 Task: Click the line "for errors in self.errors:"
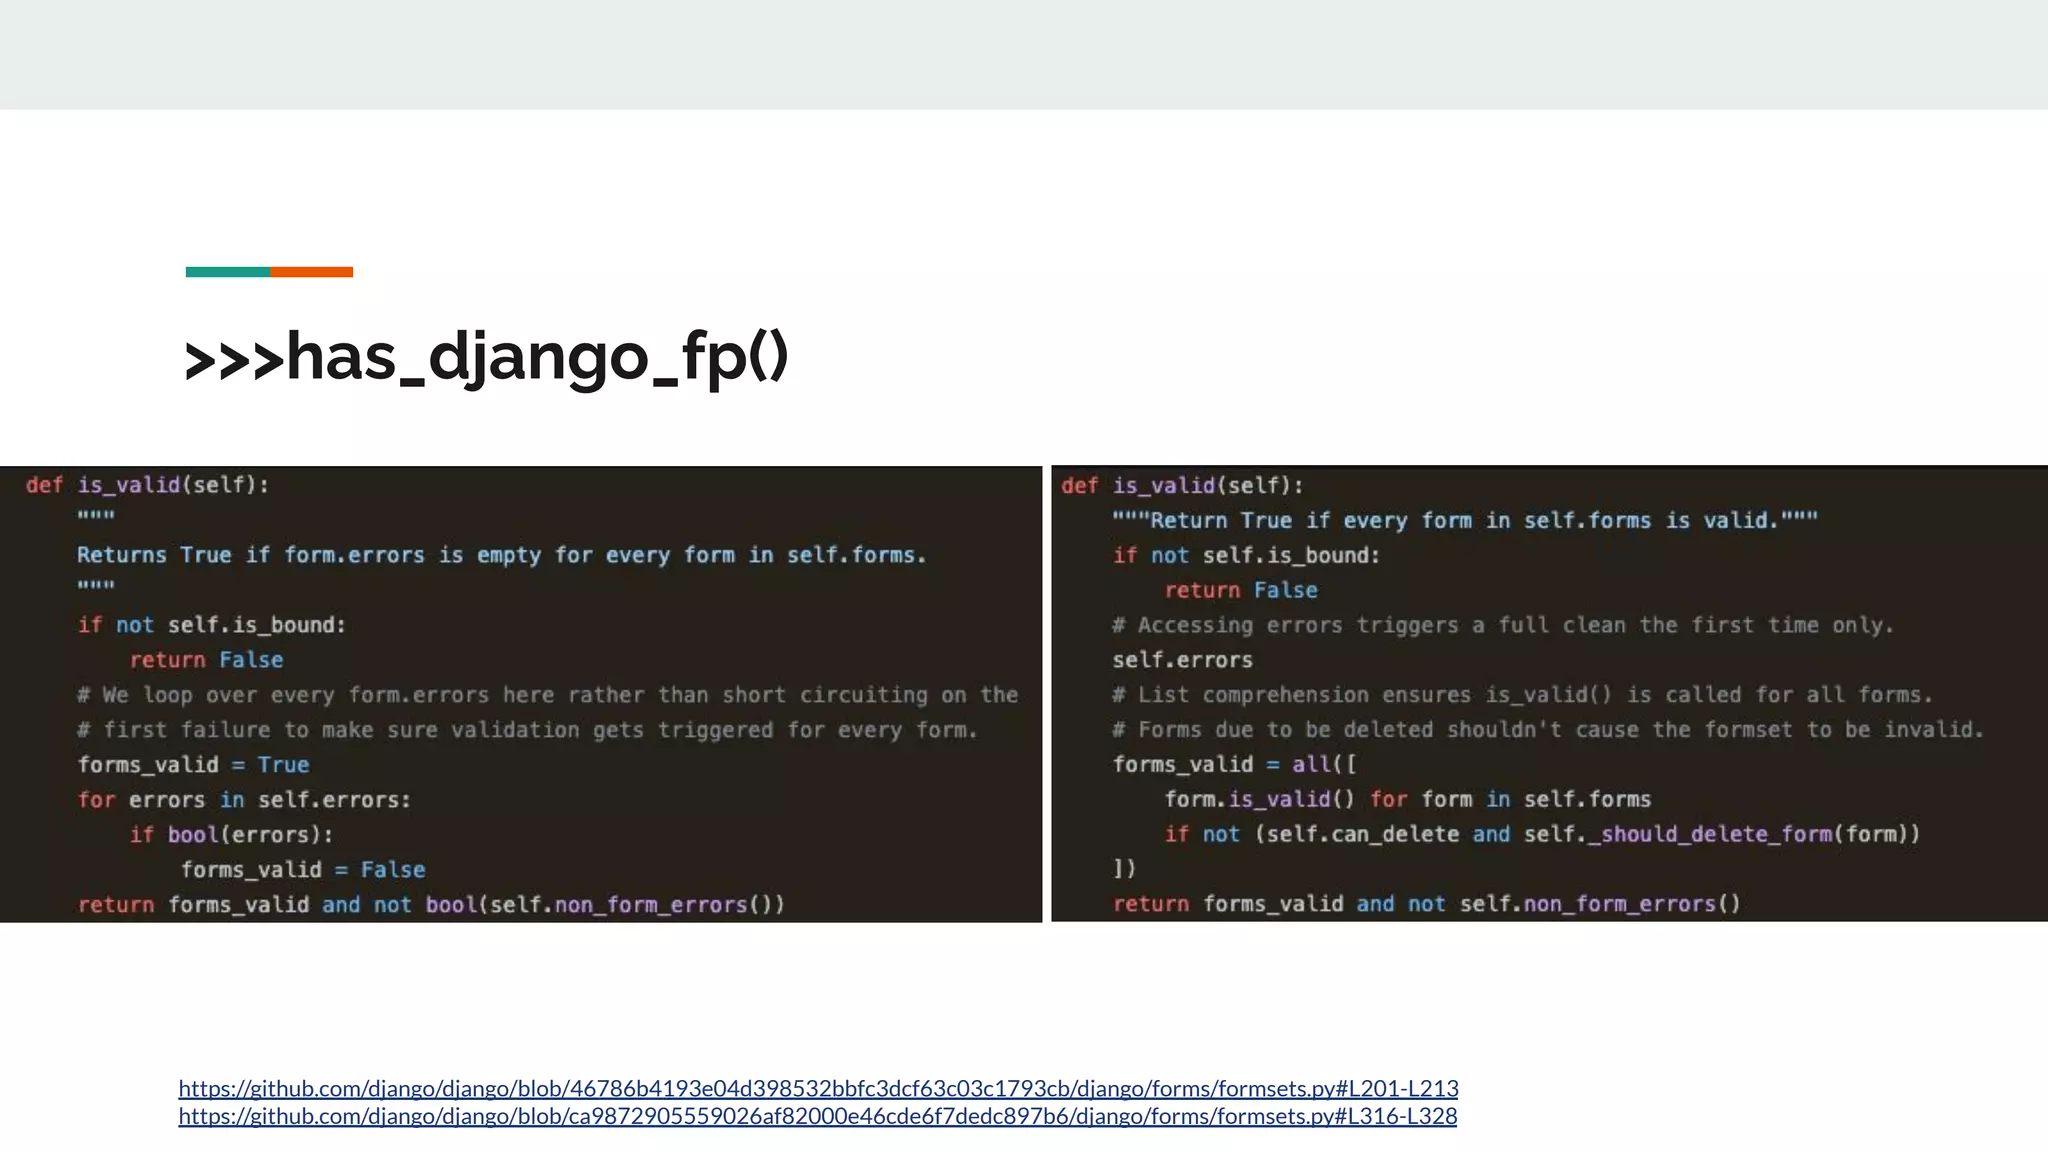245,800
